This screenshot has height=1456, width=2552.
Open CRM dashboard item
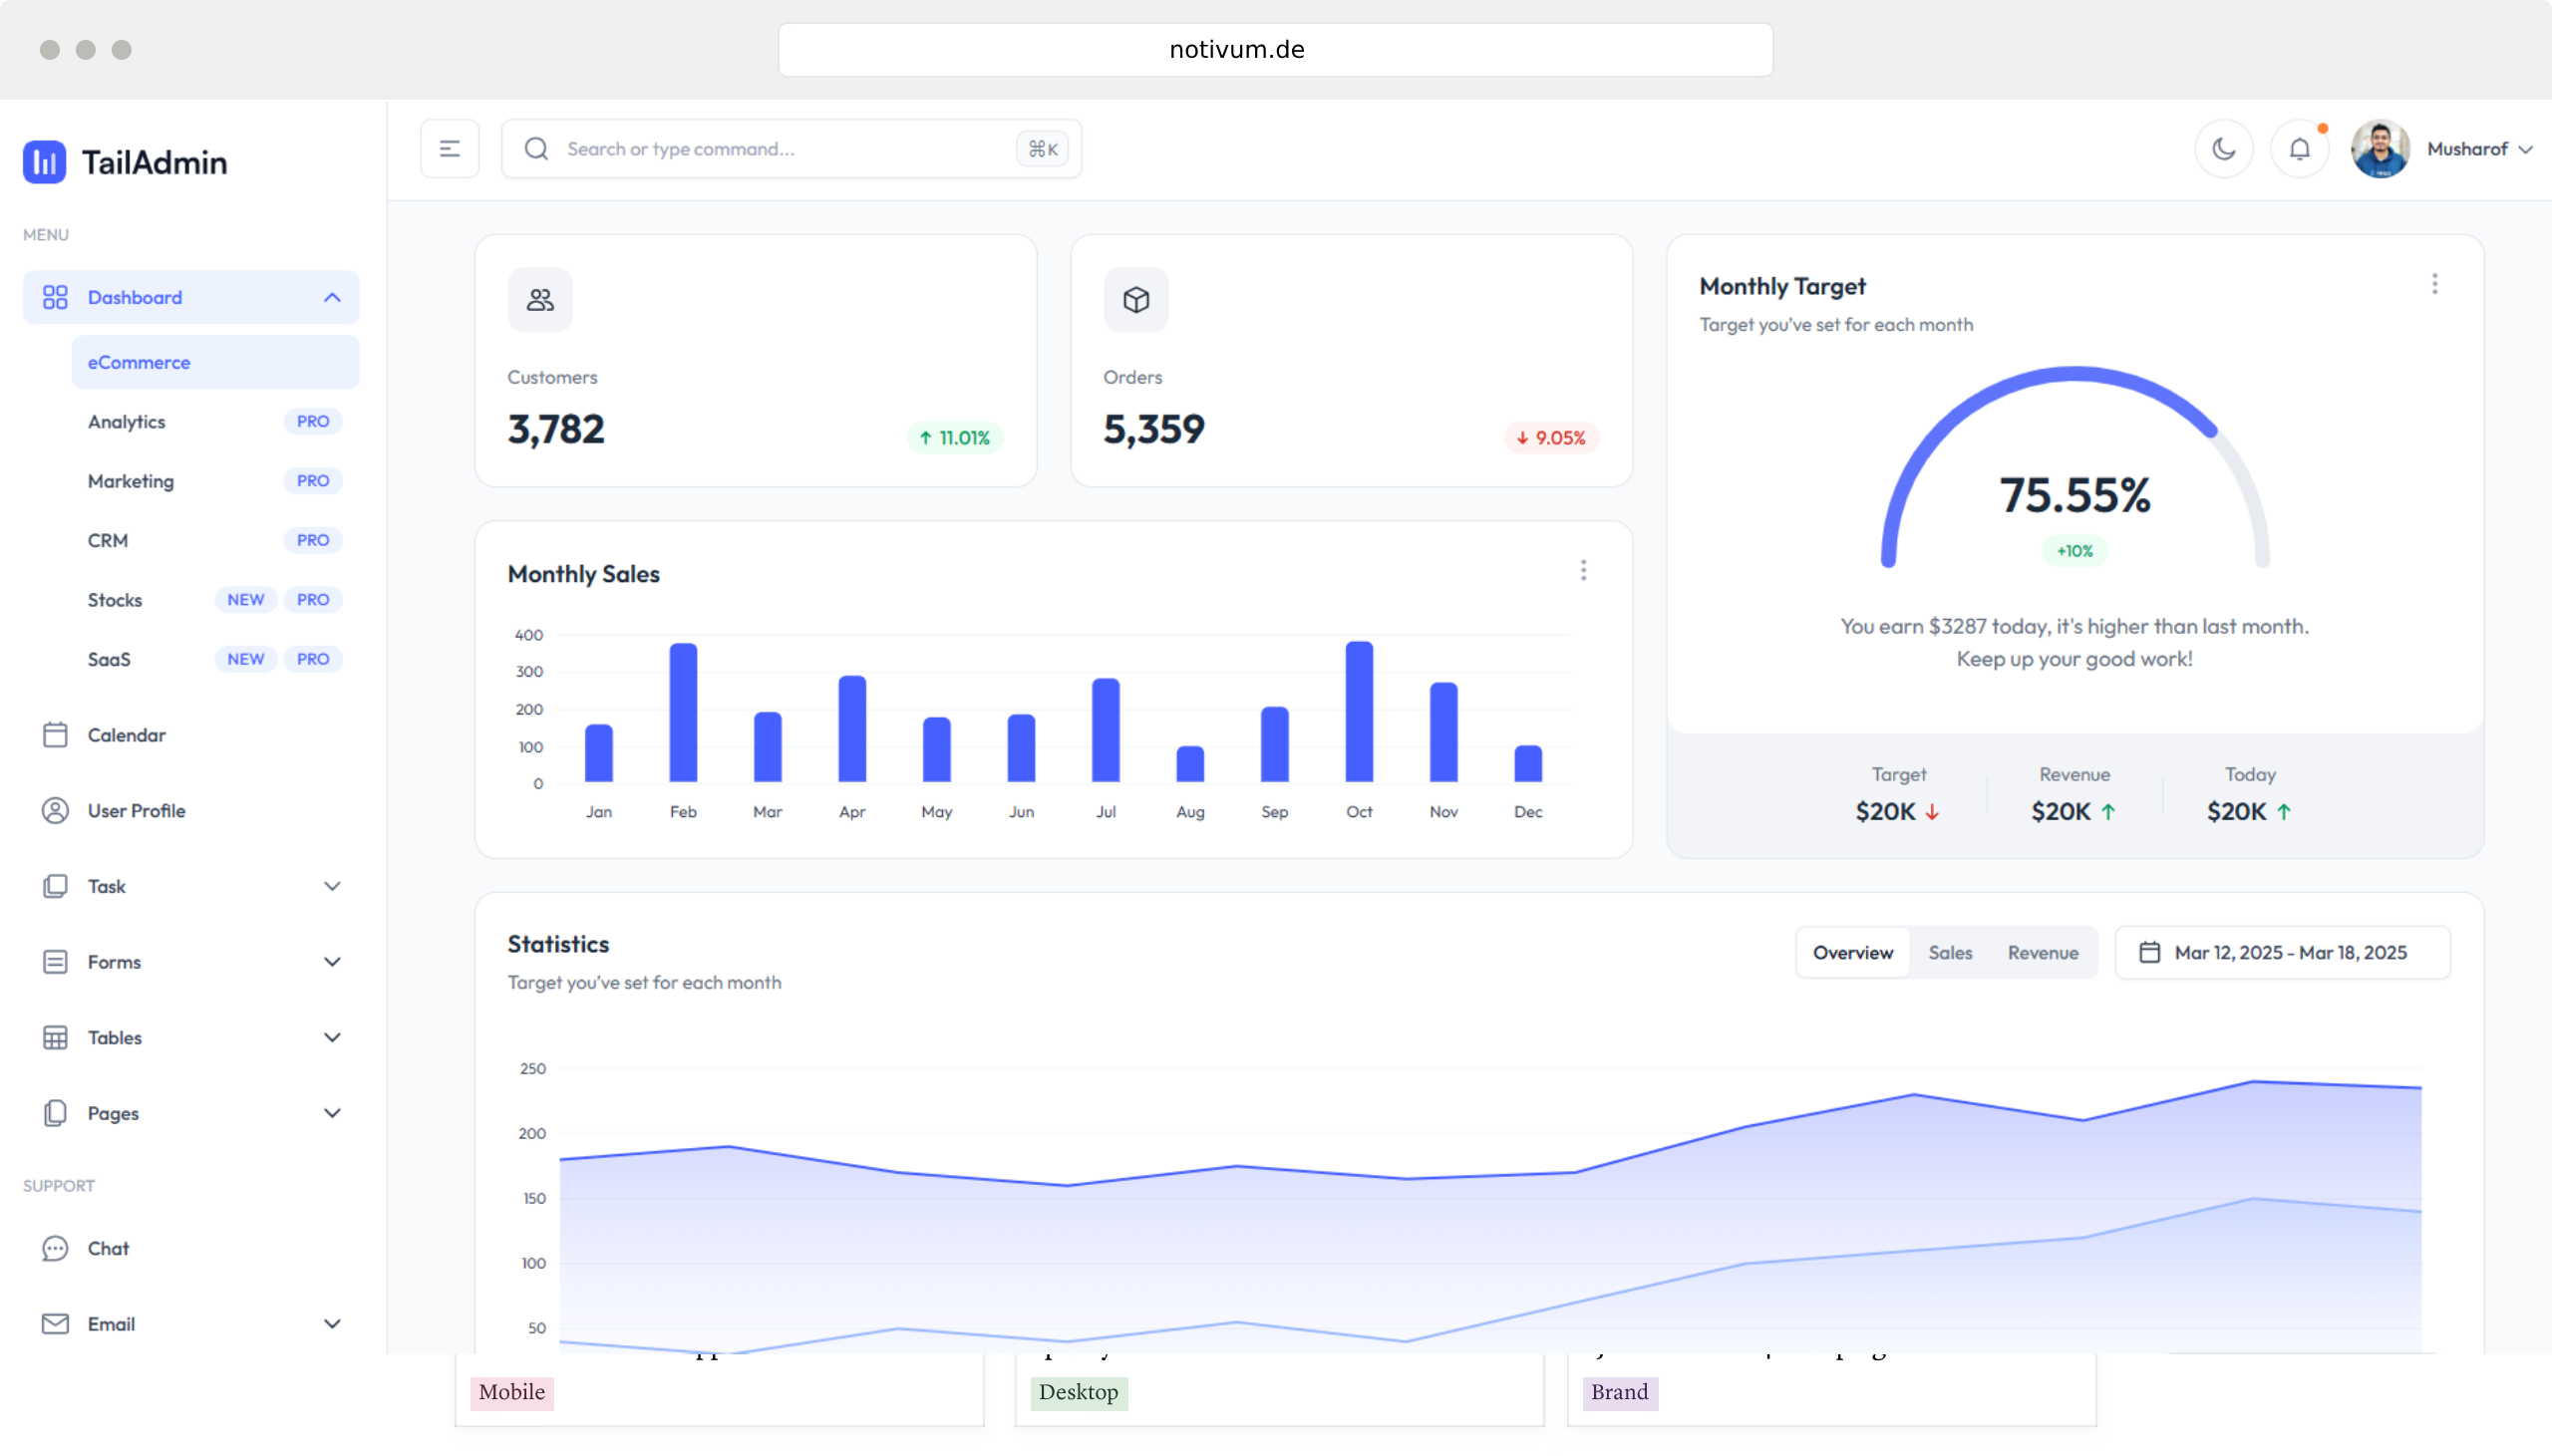point(215,540)
